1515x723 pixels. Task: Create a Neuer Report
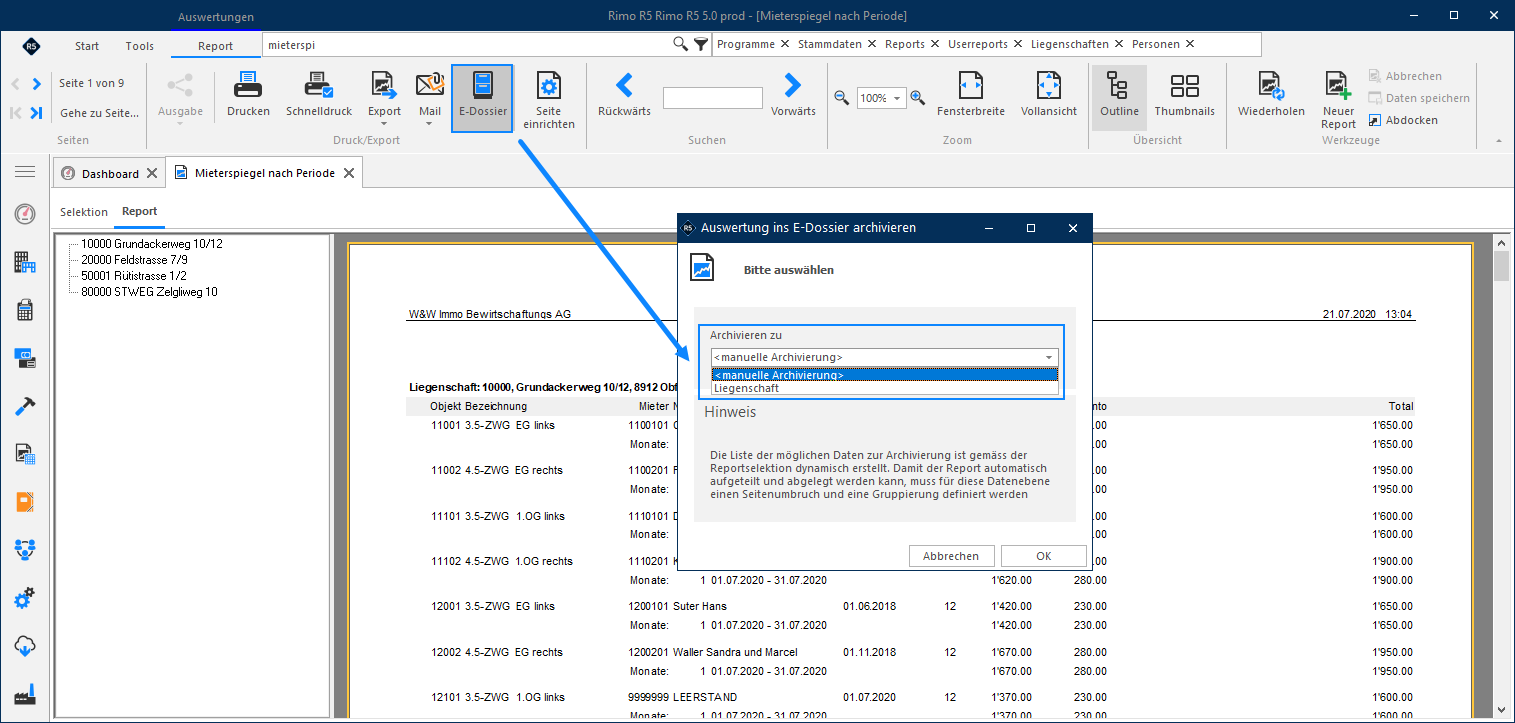coord(1338,100)
